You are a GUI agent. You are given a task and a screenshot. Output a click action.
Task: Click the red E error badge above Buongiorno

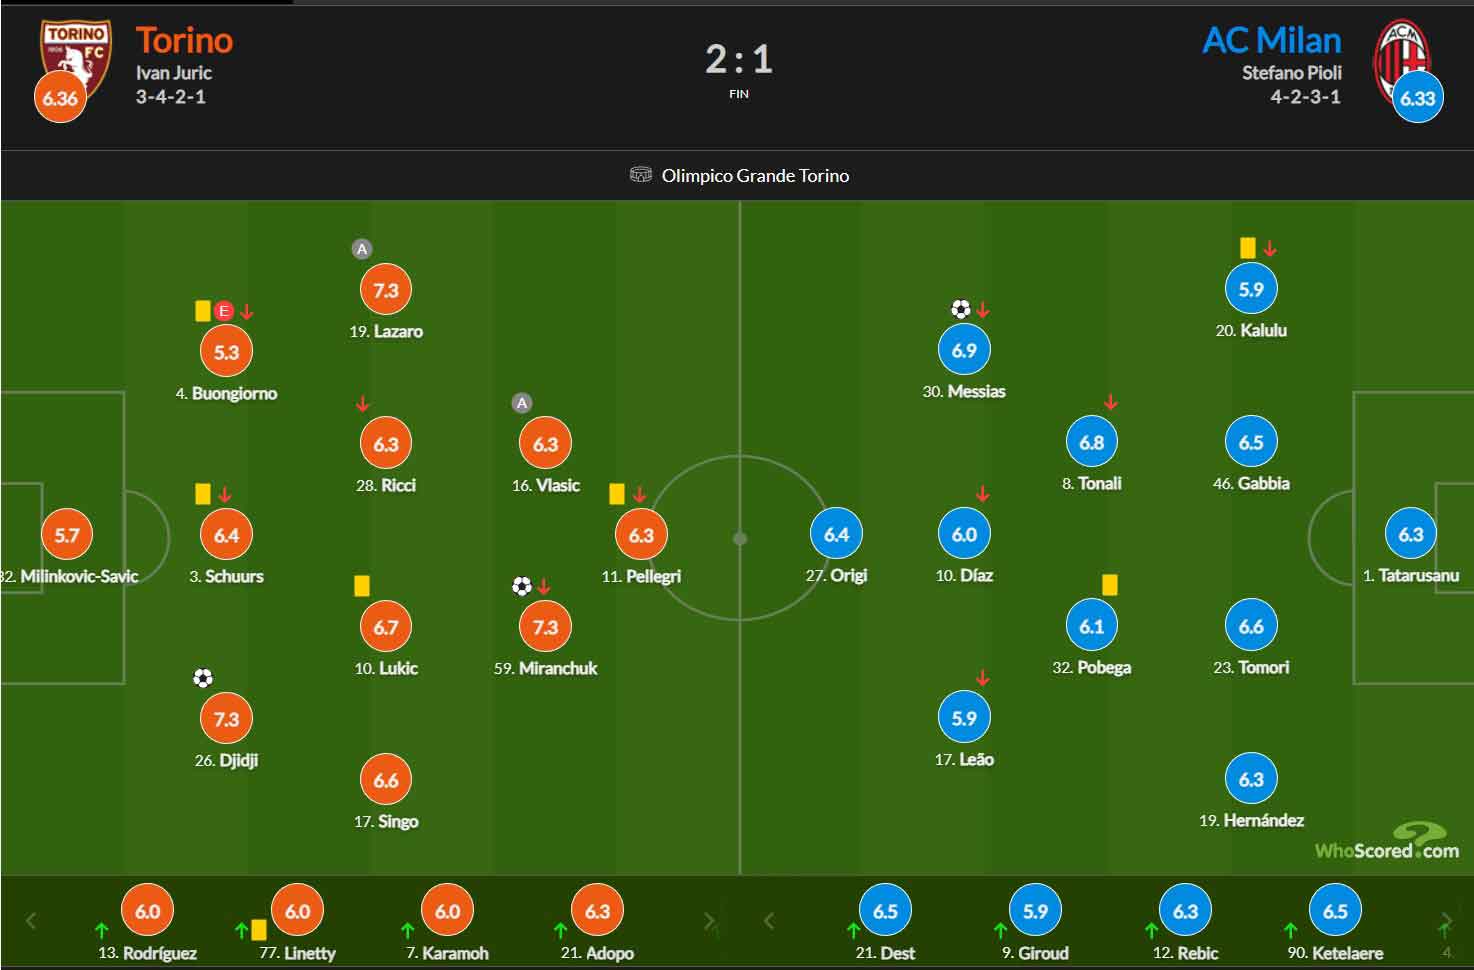coord(224,311)
